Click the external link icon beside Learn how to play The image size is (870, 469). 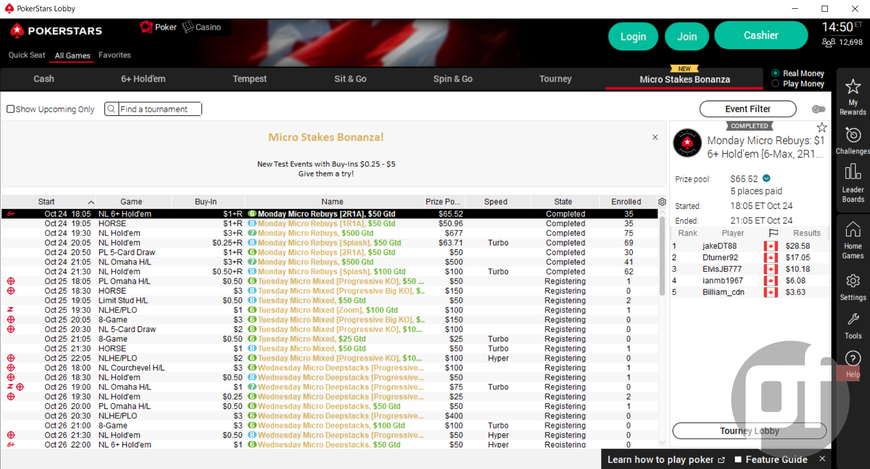click(721, 460)
